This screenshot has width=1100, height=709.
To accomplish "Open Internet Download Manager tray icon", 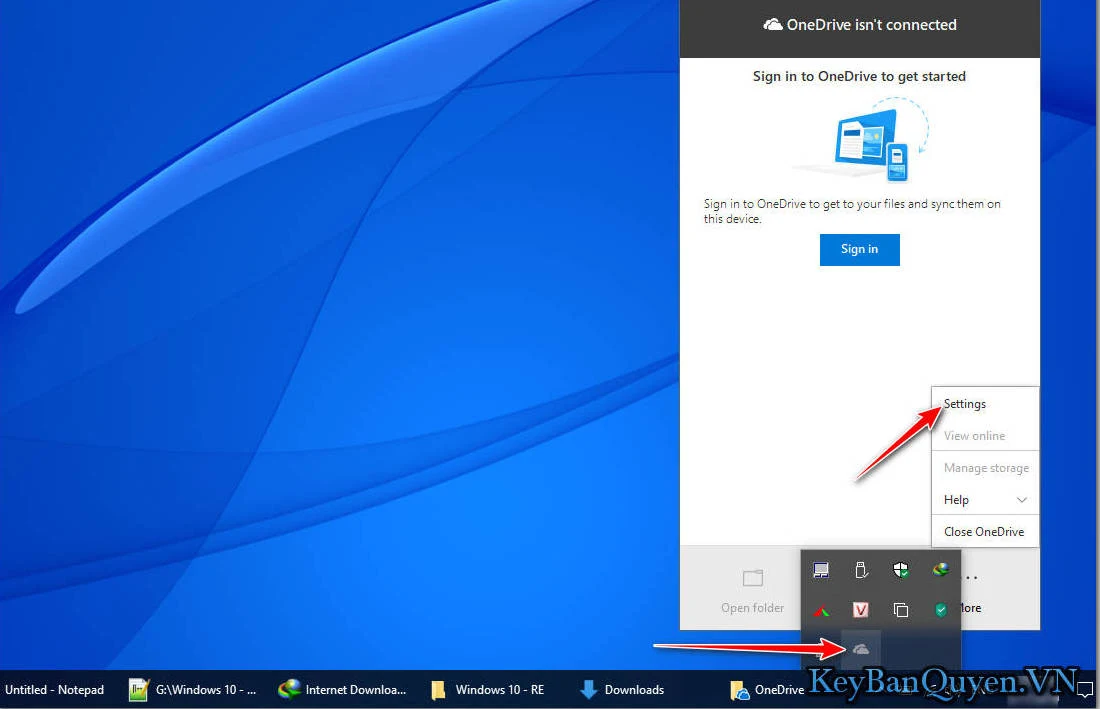I will (941, 569).
